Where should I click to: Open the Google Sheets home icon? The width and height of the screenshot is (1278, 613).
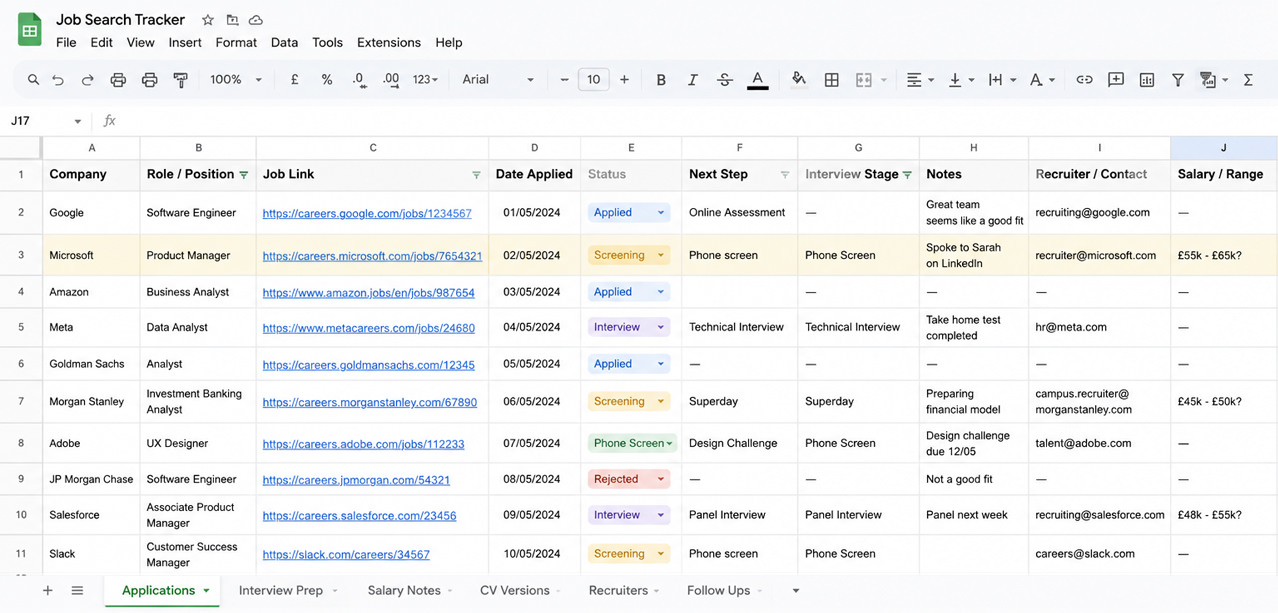[30, 30]
